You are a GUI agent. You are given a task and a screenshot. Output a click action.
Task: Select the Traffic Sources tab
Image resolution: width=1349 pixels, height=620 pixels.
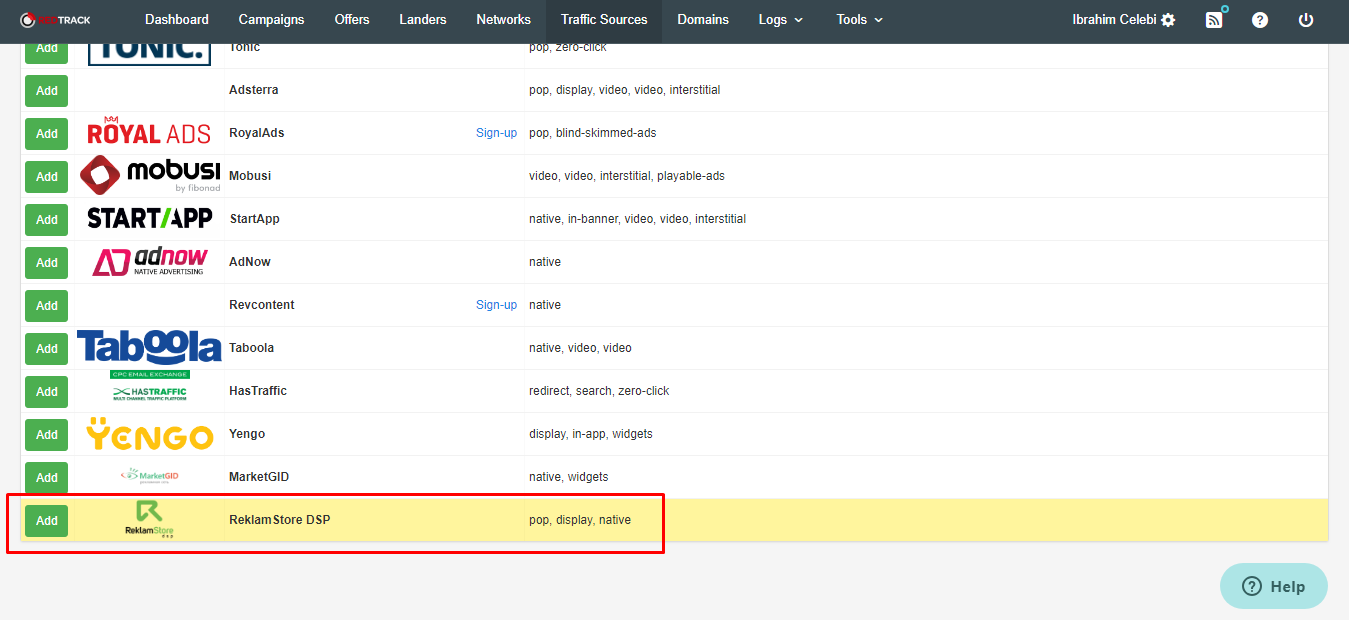[x=604, y=20]
